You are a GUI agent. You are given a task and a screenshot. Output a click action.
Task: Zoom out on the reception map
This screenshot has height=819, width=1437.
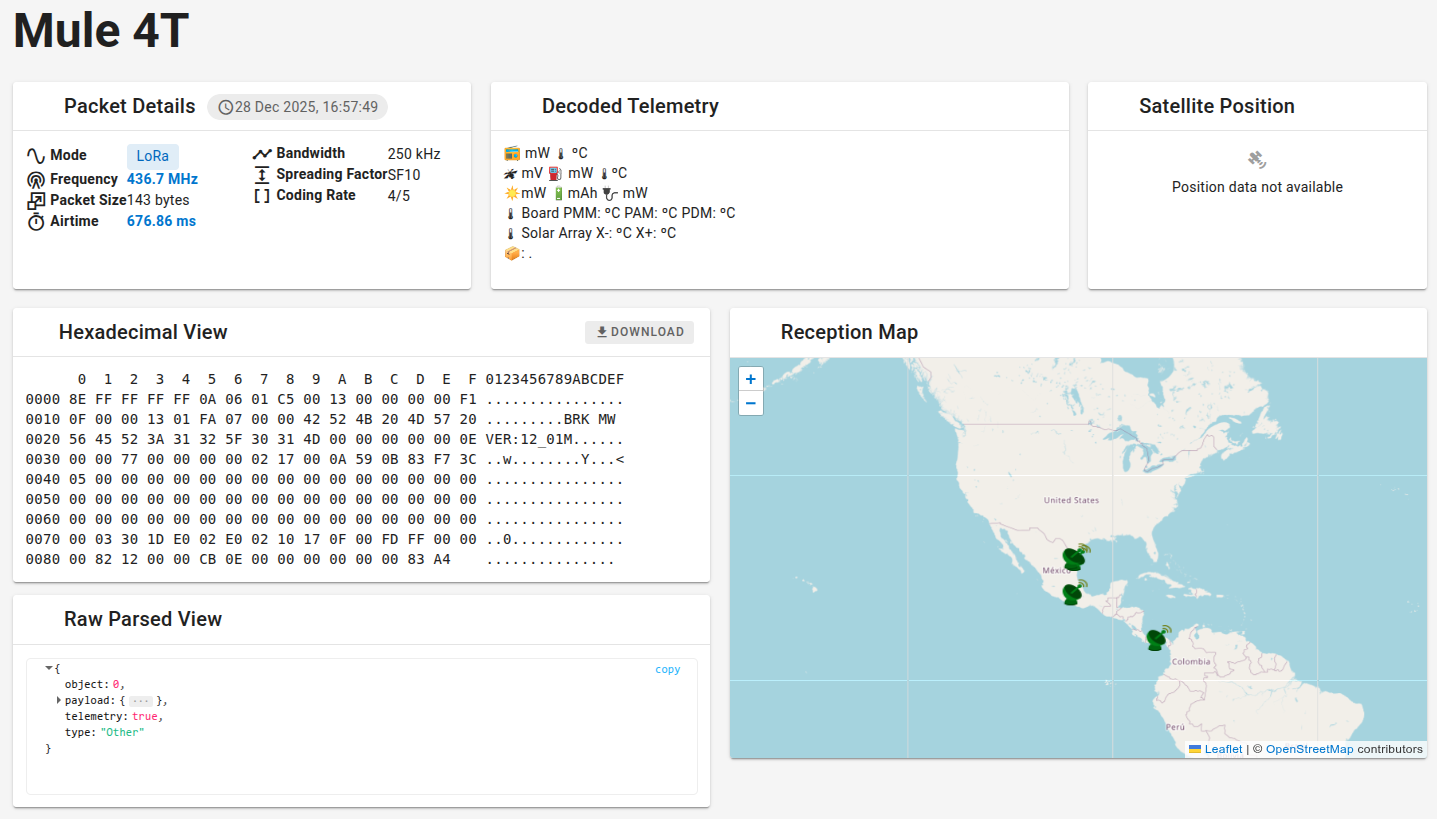click(x=751, y=403)
